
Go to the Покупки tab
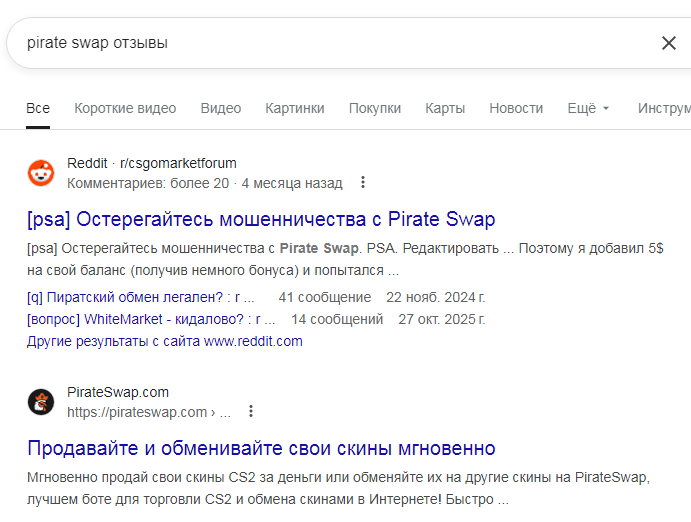click(375, 108)
